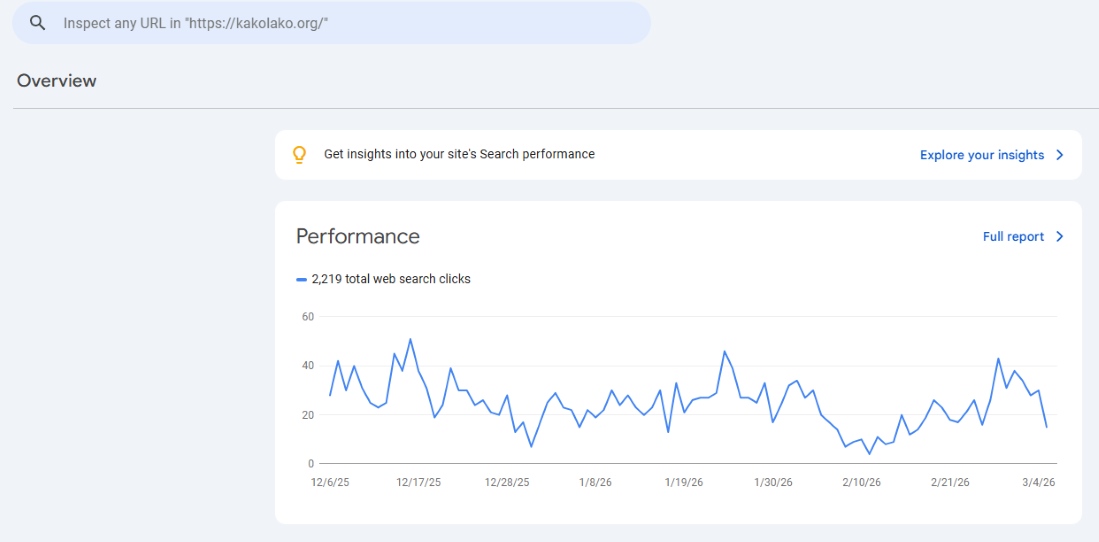This screenshot has height=542, width=1099.
Task: Click the 12/17/25 axis date label
Action: 418,482
